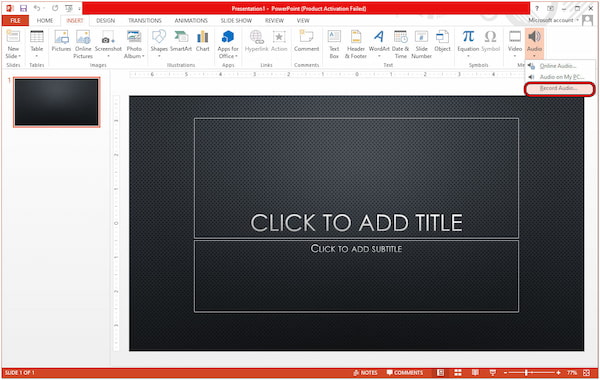Click the zoom out minus button
600x380 pixels.
tap(505, 373)
